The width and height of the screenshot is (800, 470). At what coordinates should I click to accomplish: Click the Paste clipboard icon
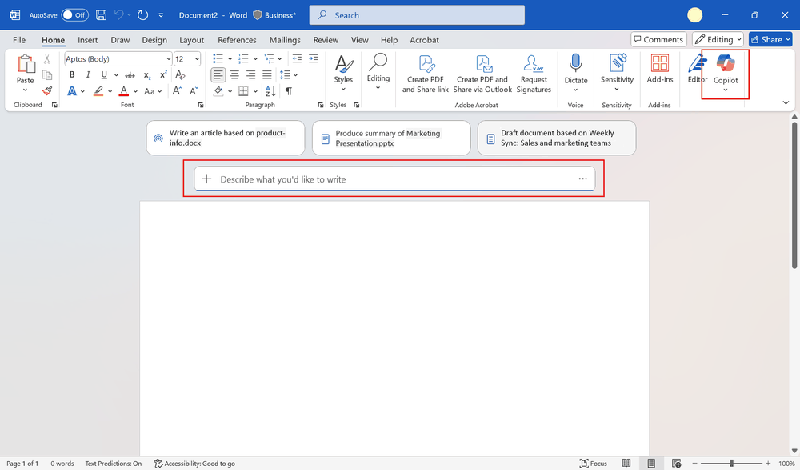tap(26, 64)
